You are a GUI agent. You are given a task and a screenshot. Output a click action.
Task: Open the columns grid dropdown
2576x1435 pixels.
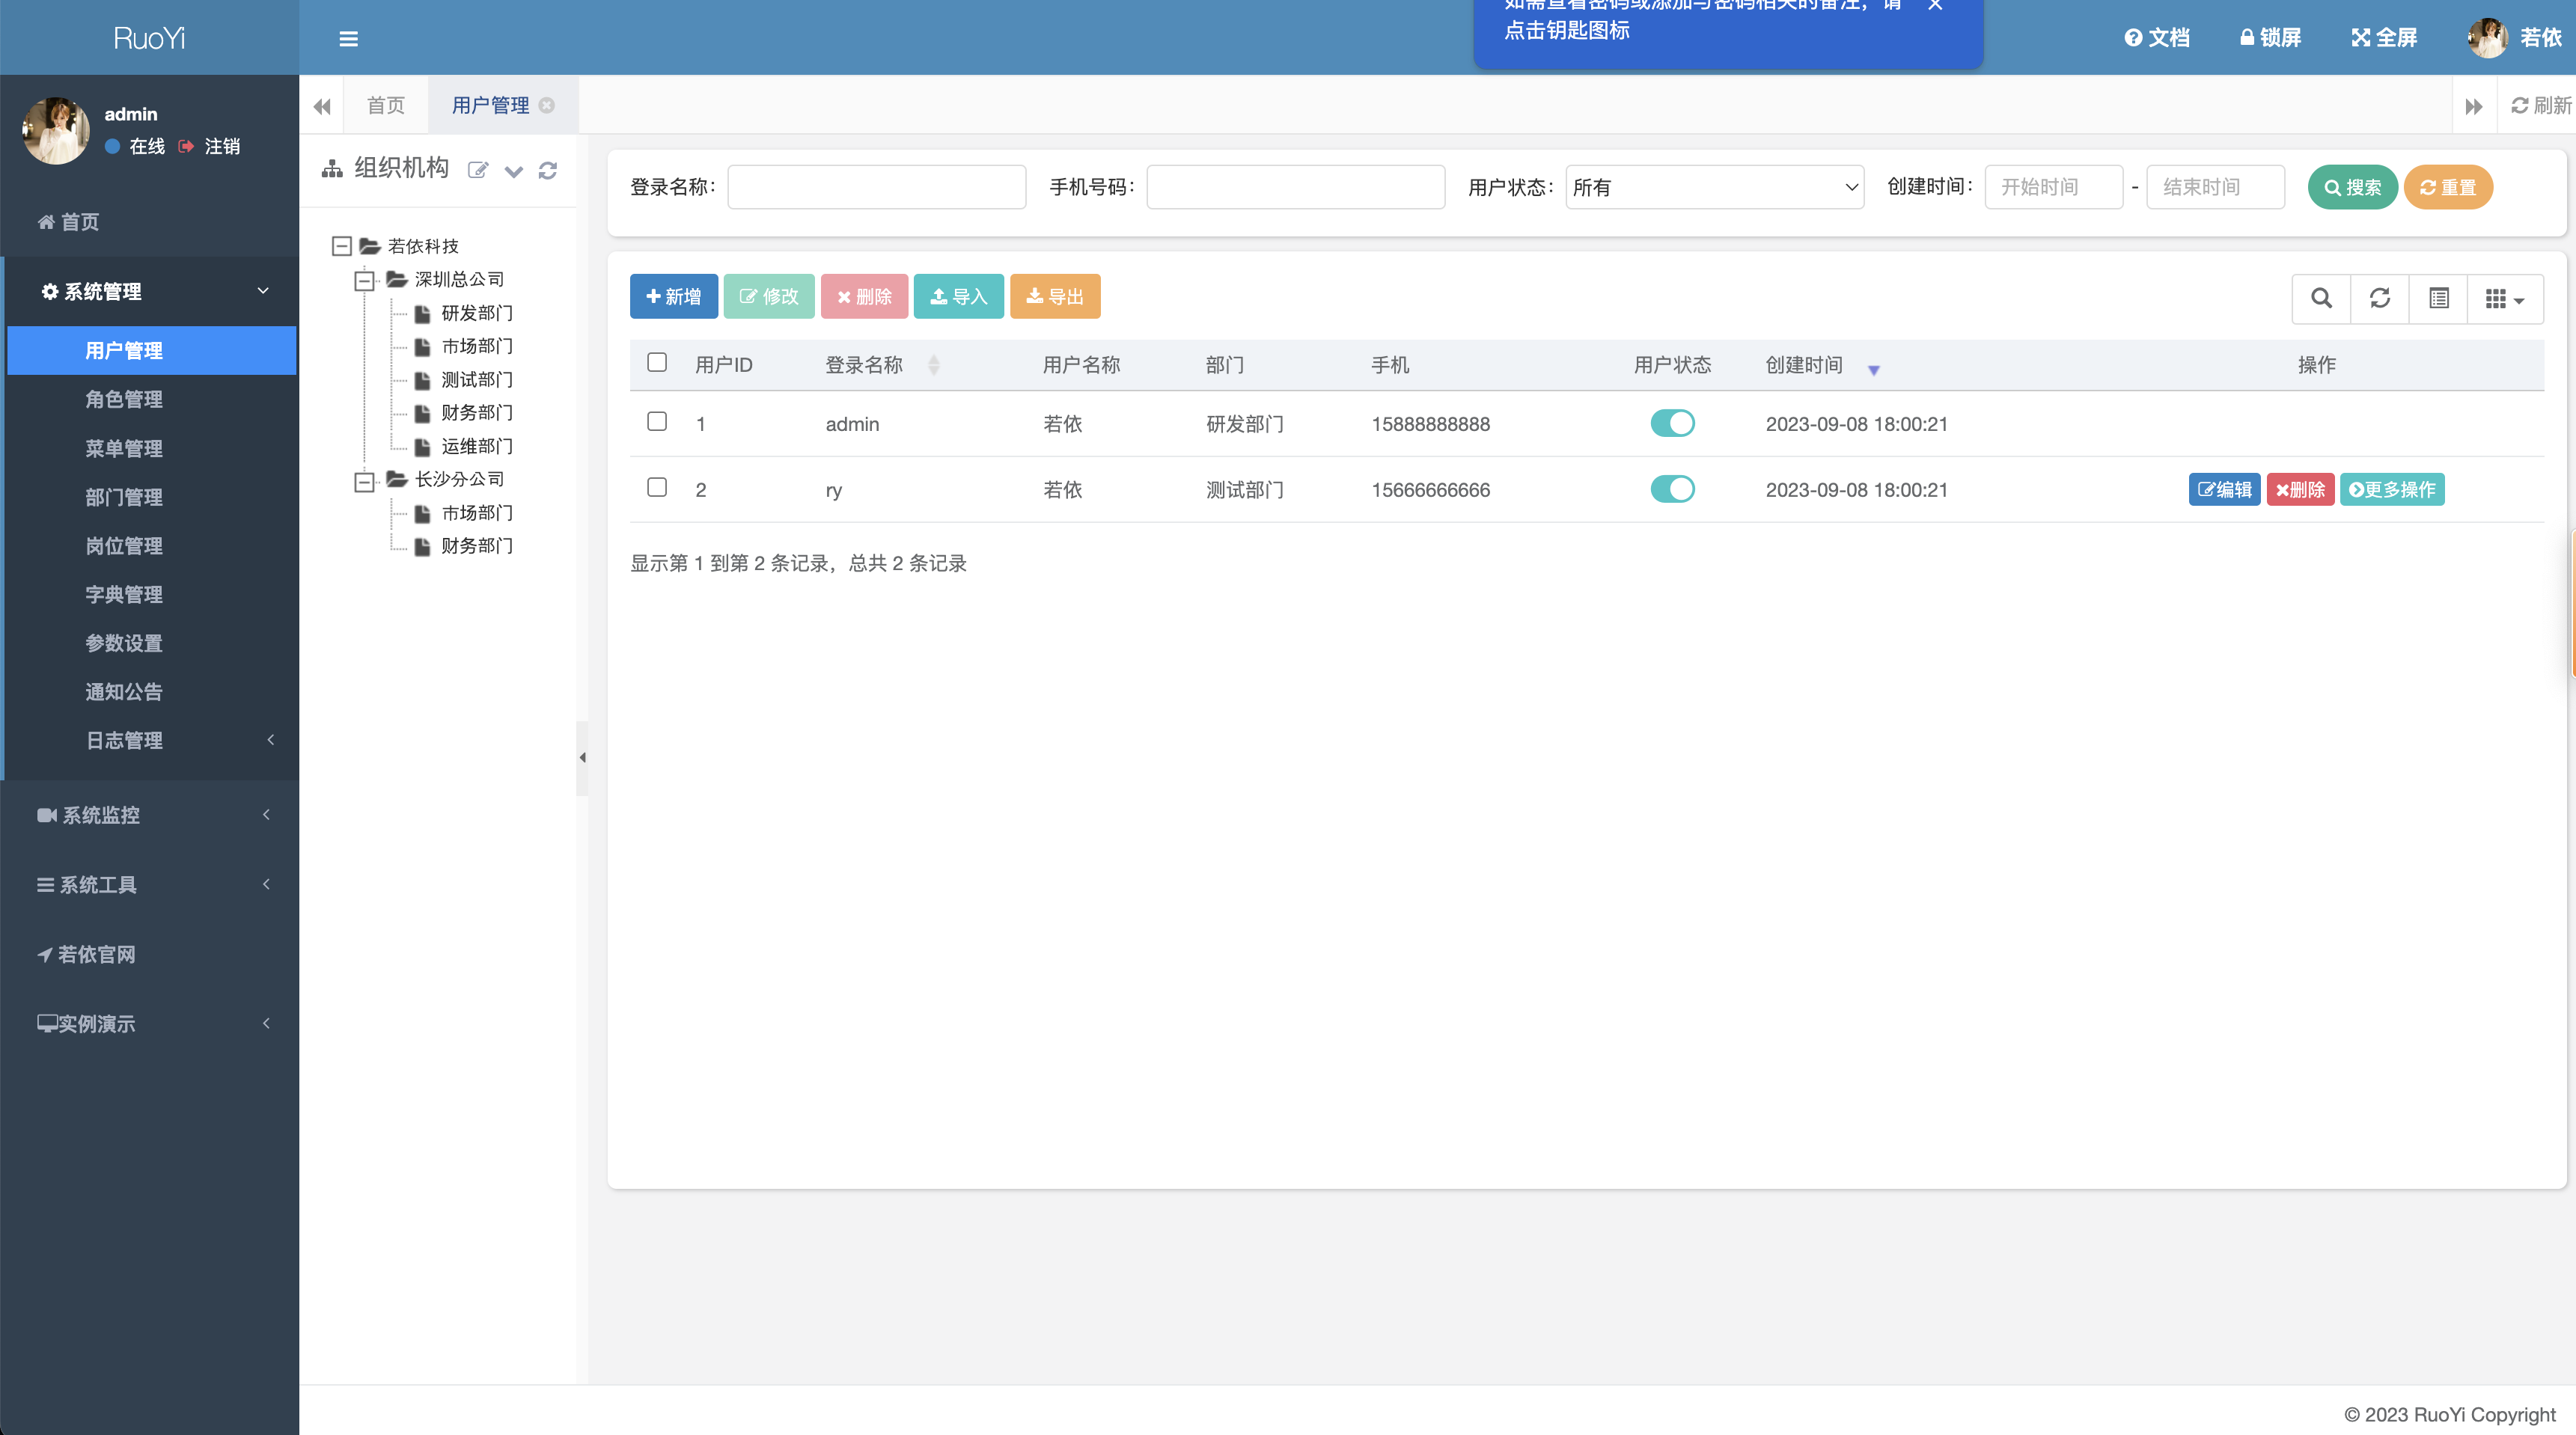point(2505,298)
